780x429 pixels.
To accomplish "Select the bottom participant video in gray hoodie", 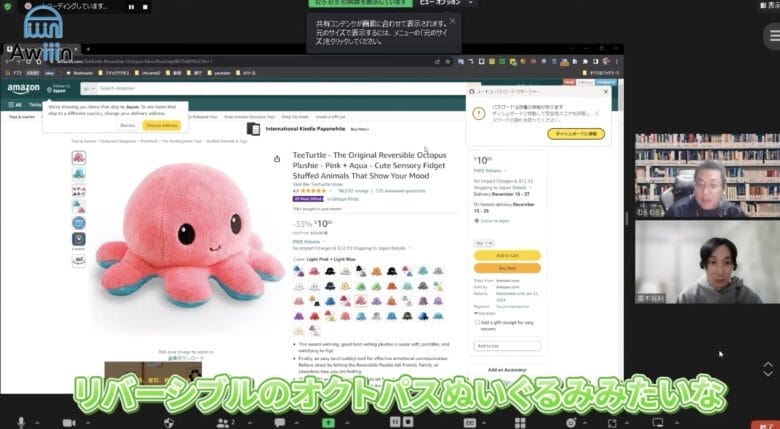I will 707,262.
